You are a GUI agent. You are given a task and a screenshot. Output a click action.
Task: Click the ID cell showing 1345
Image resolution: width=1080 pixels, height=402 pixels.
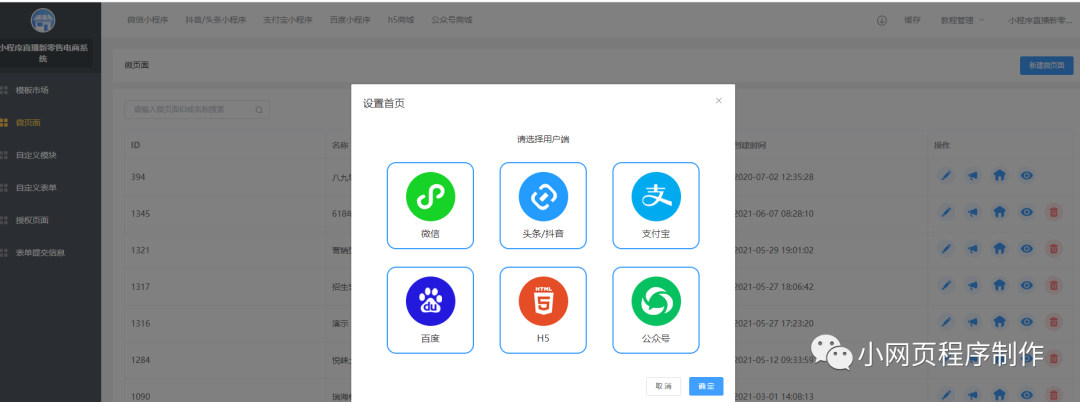(x=140, y=213)
